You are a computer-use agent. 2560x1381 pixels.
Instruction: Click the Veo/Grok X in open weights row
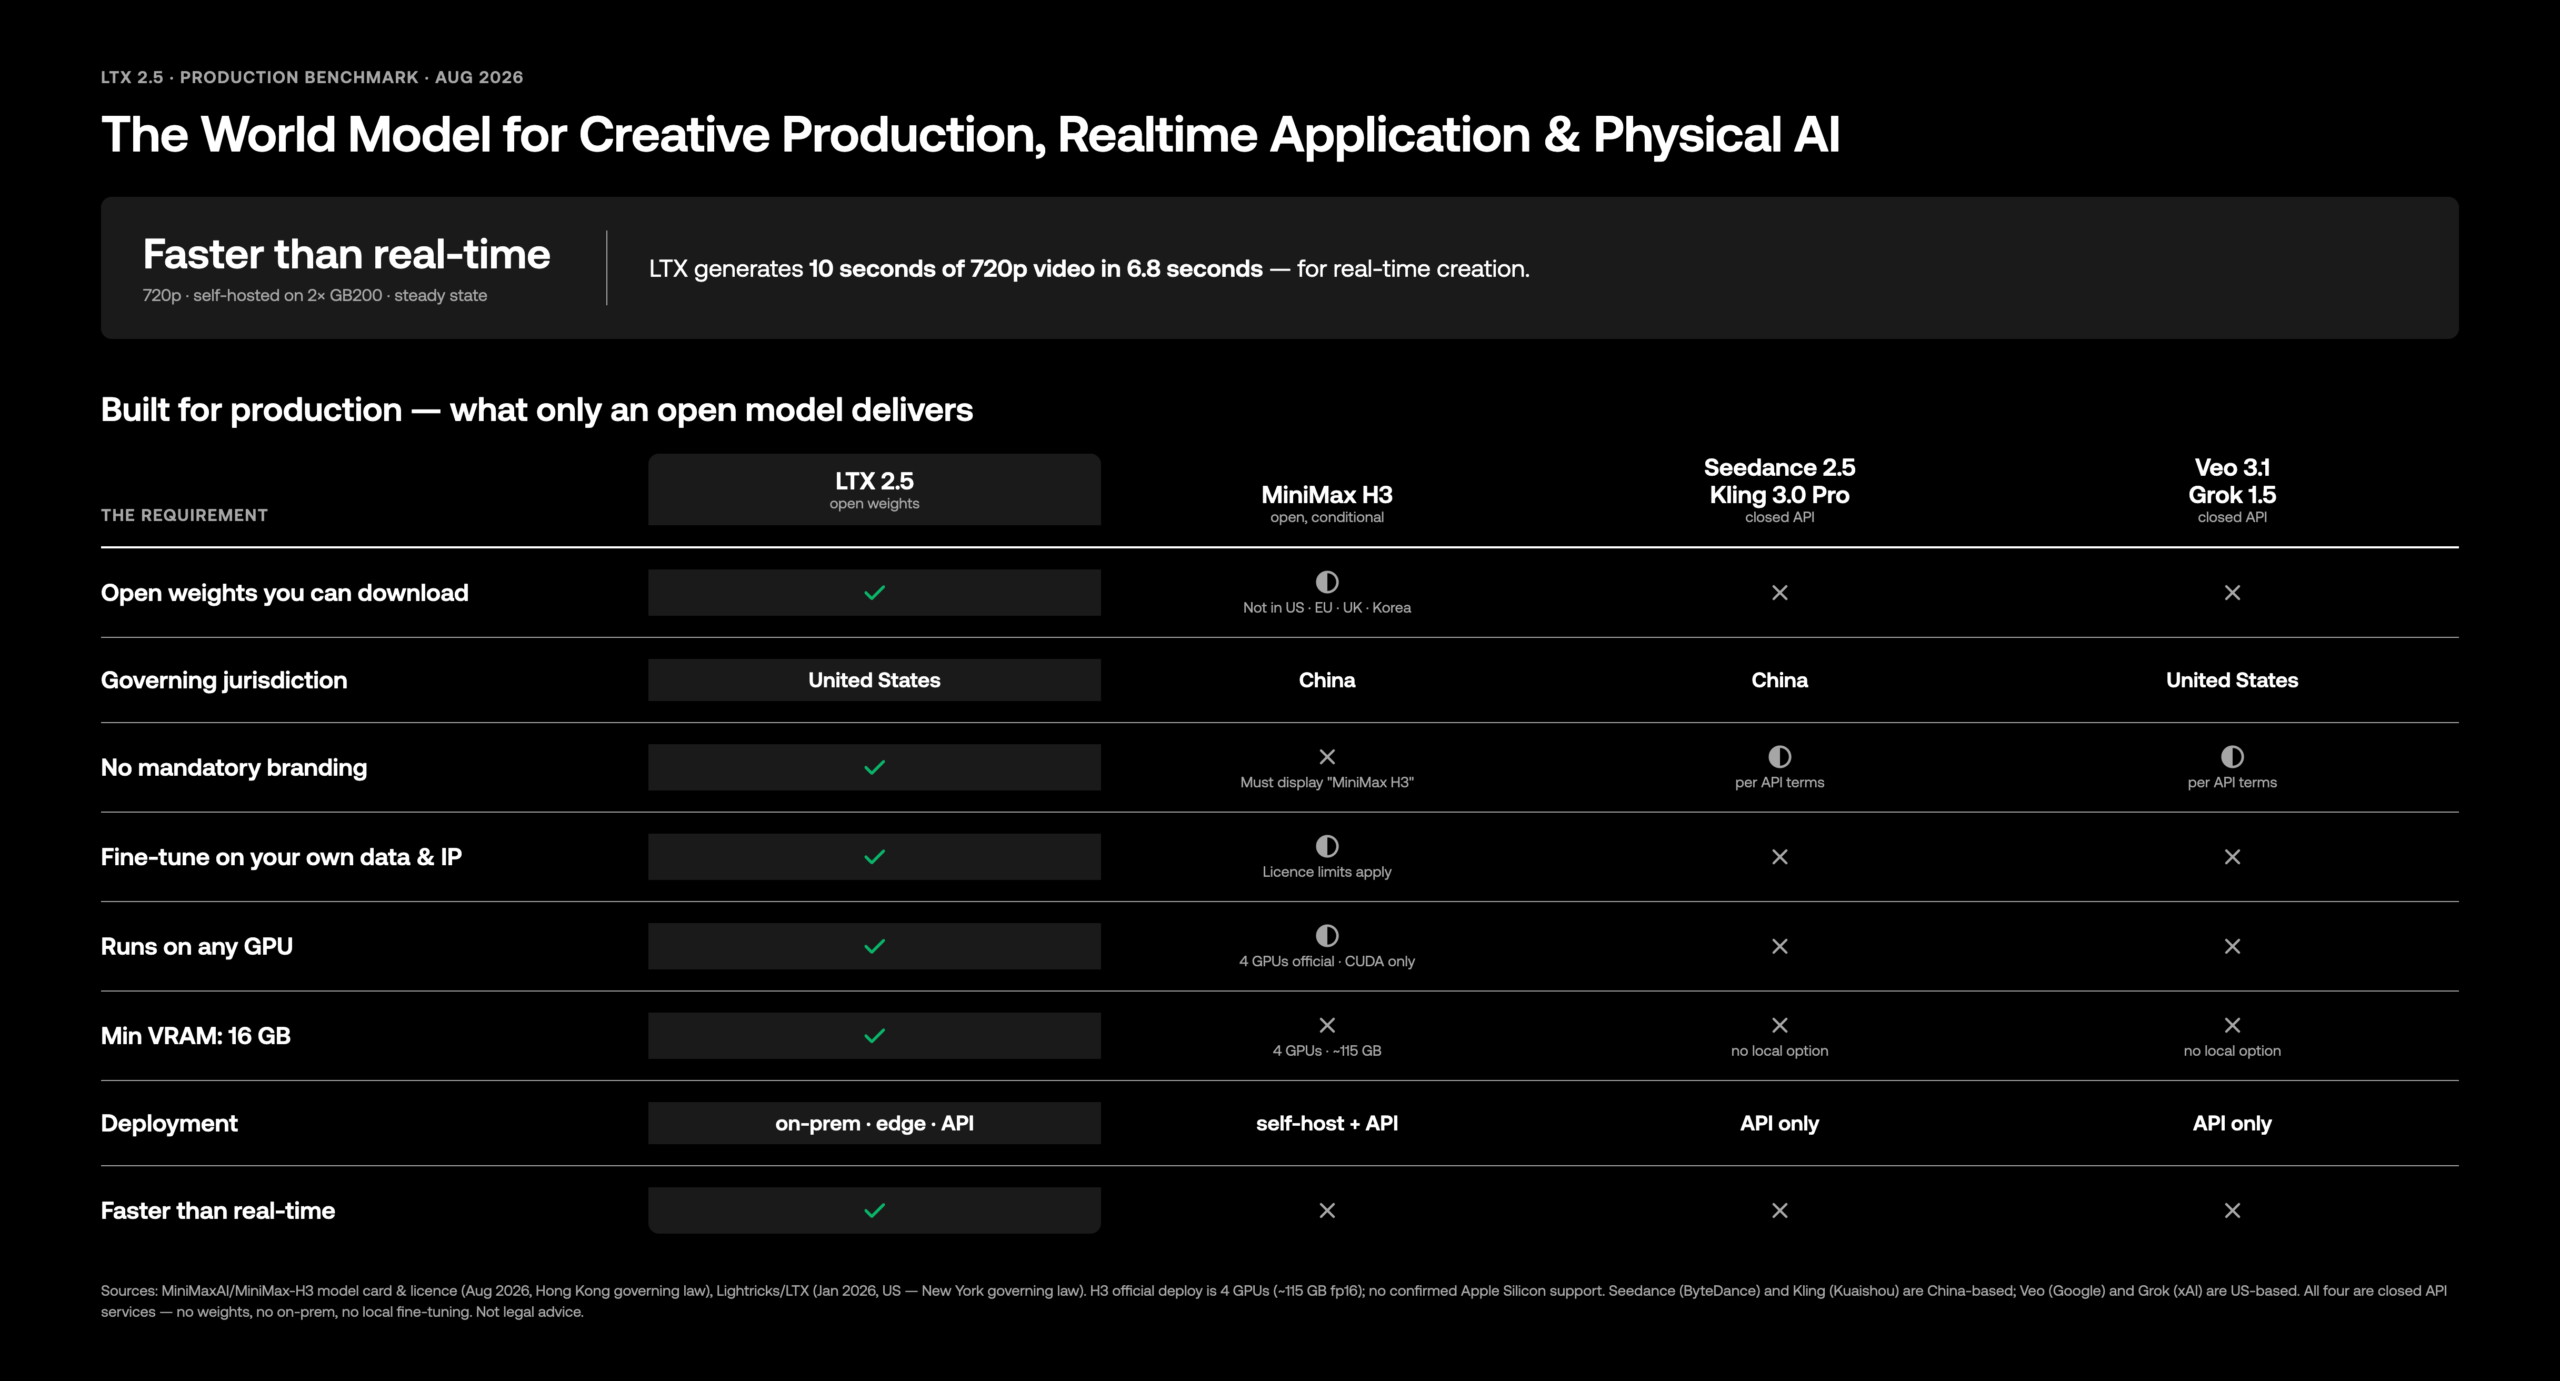2232,593
